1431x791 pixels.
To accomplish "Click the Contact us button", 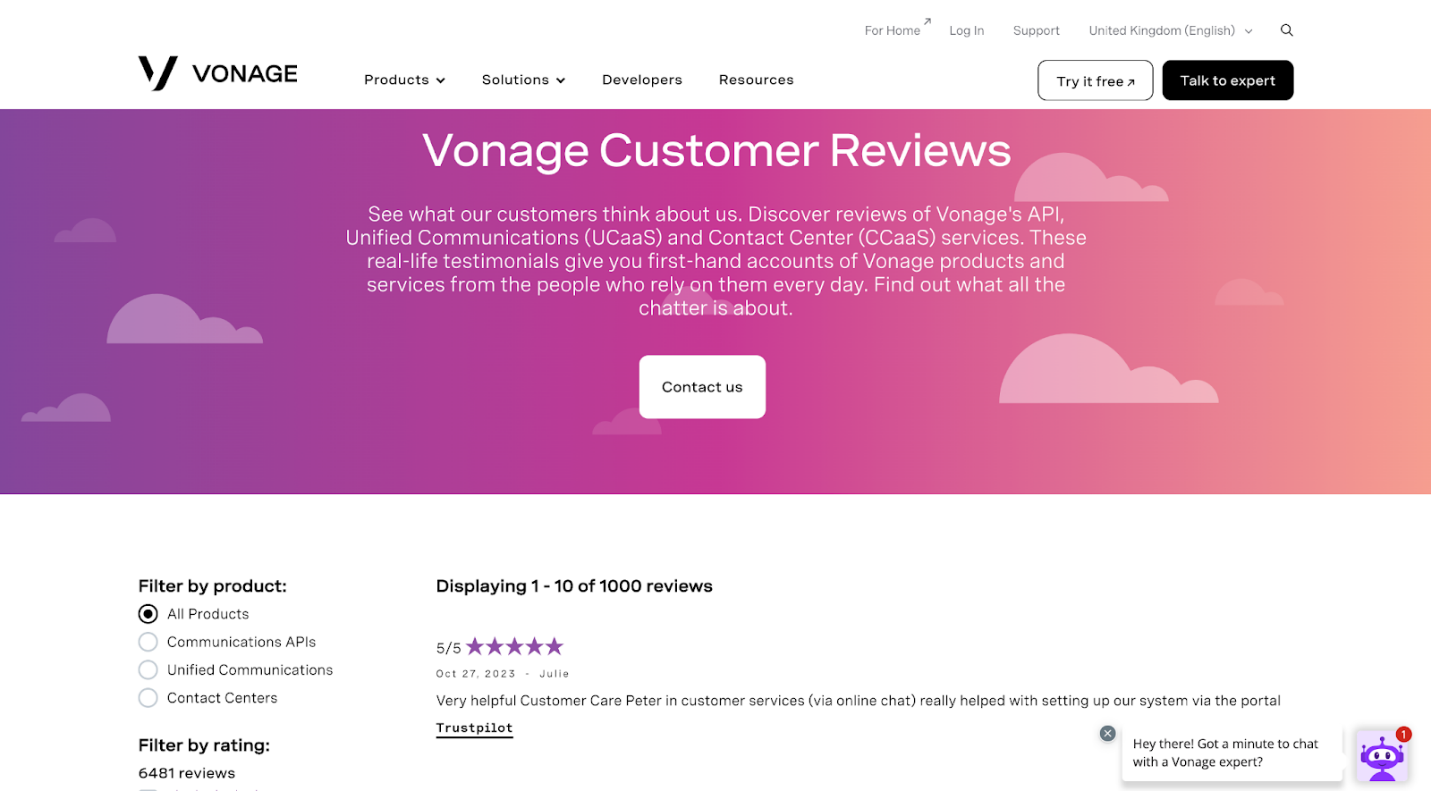I will 702,387.
